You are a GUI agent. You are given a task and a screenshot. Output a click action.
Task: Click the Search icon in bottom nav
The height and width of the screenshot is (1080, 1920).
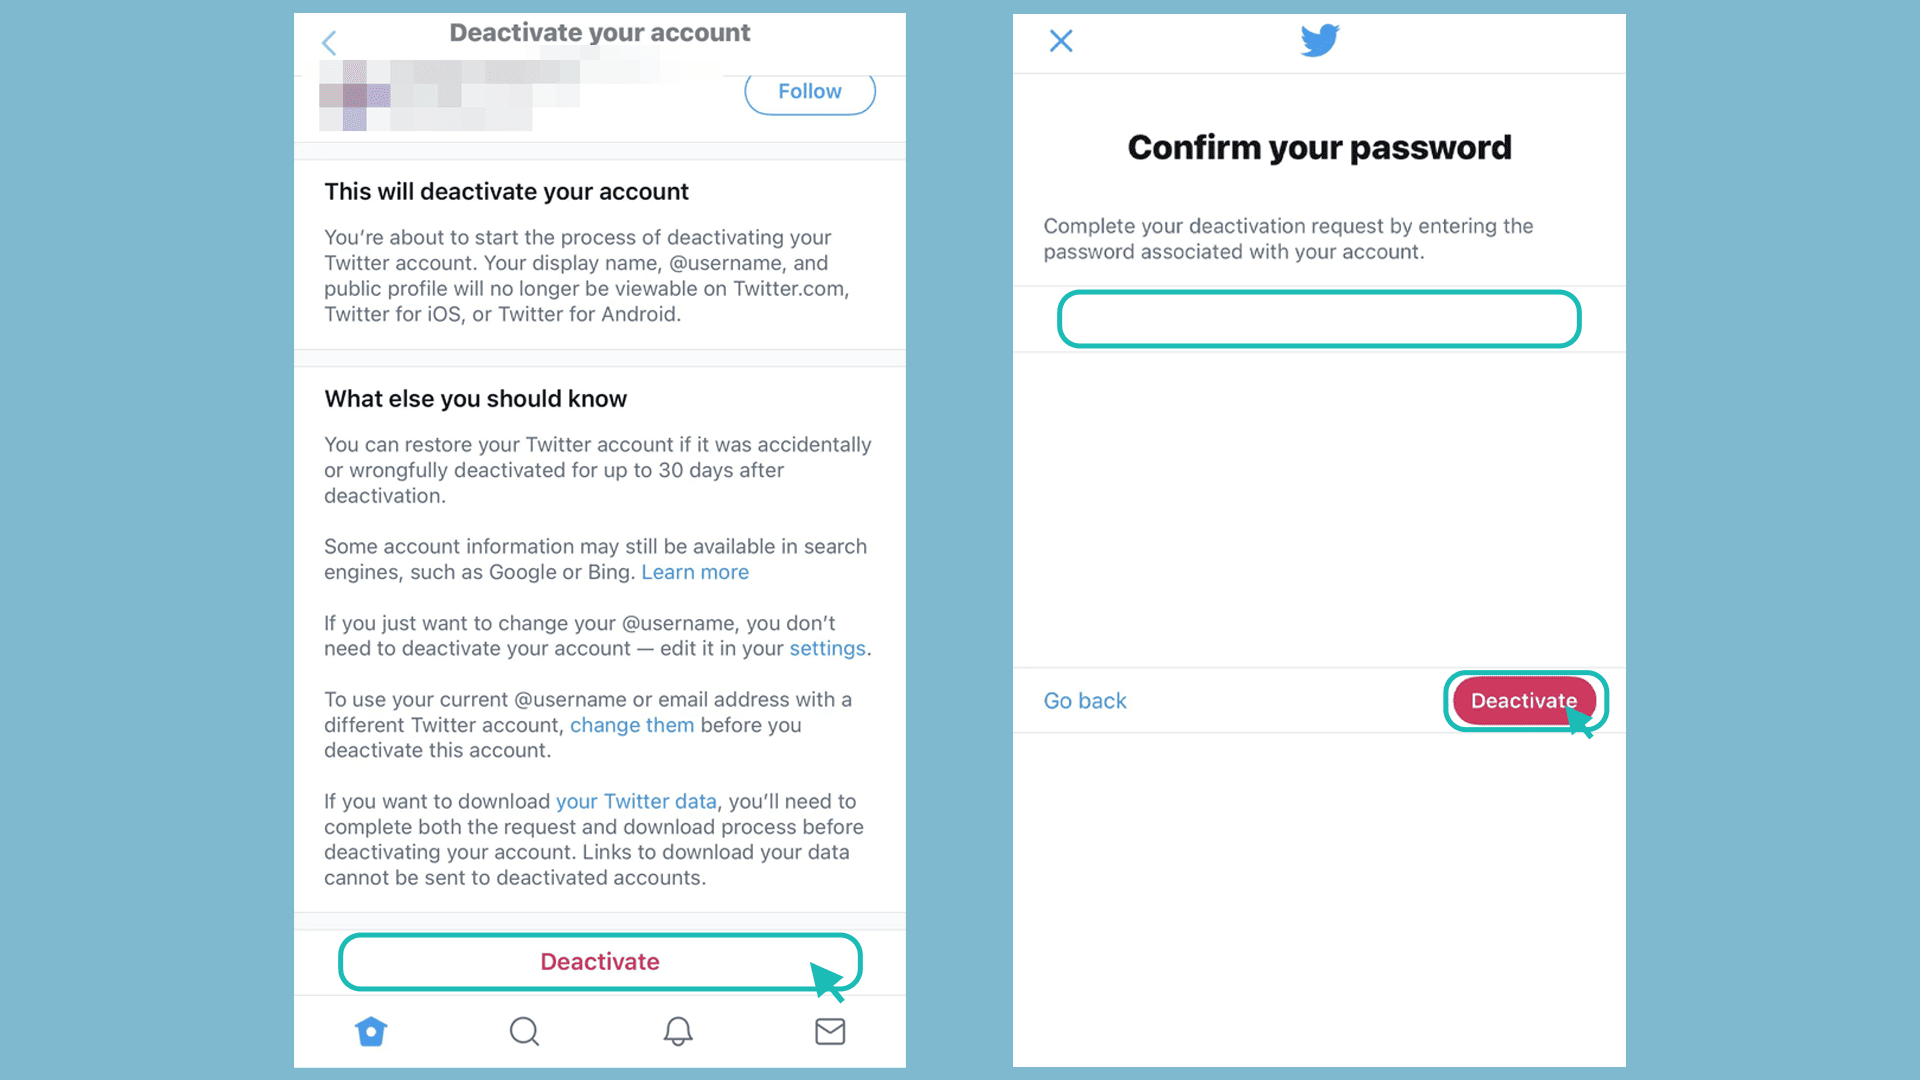click(524, 1031)
